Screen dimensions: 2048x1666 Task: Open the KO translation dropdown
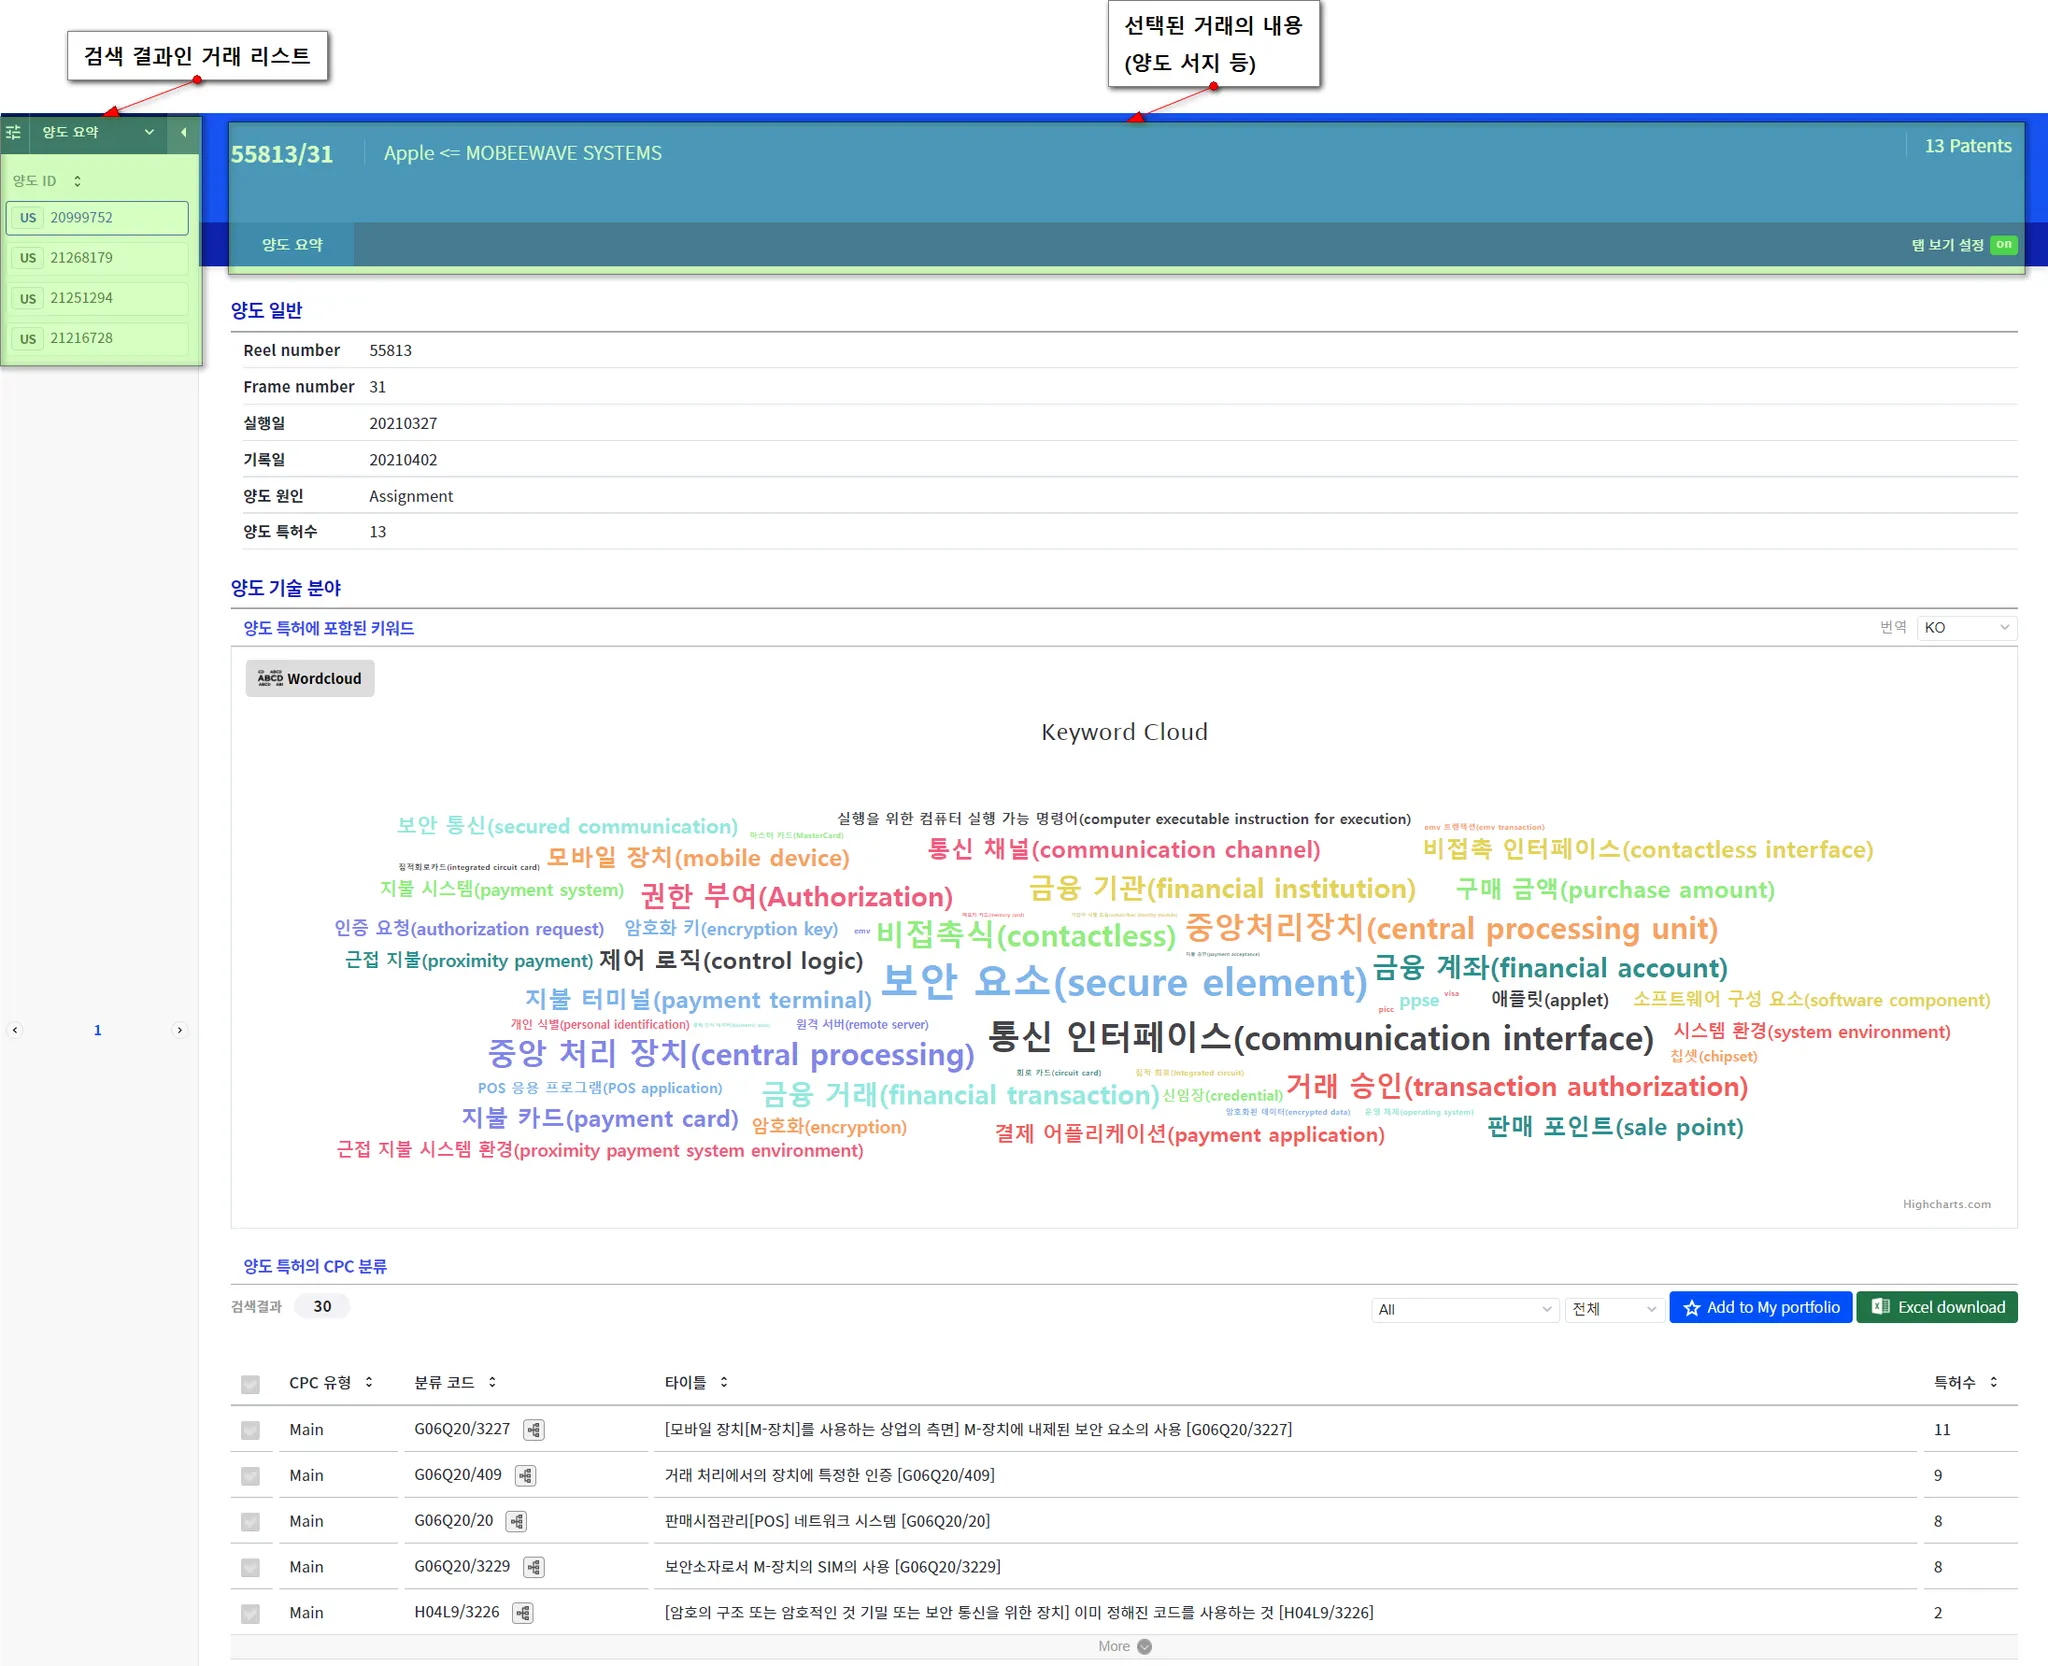[x=1965, y=628]
